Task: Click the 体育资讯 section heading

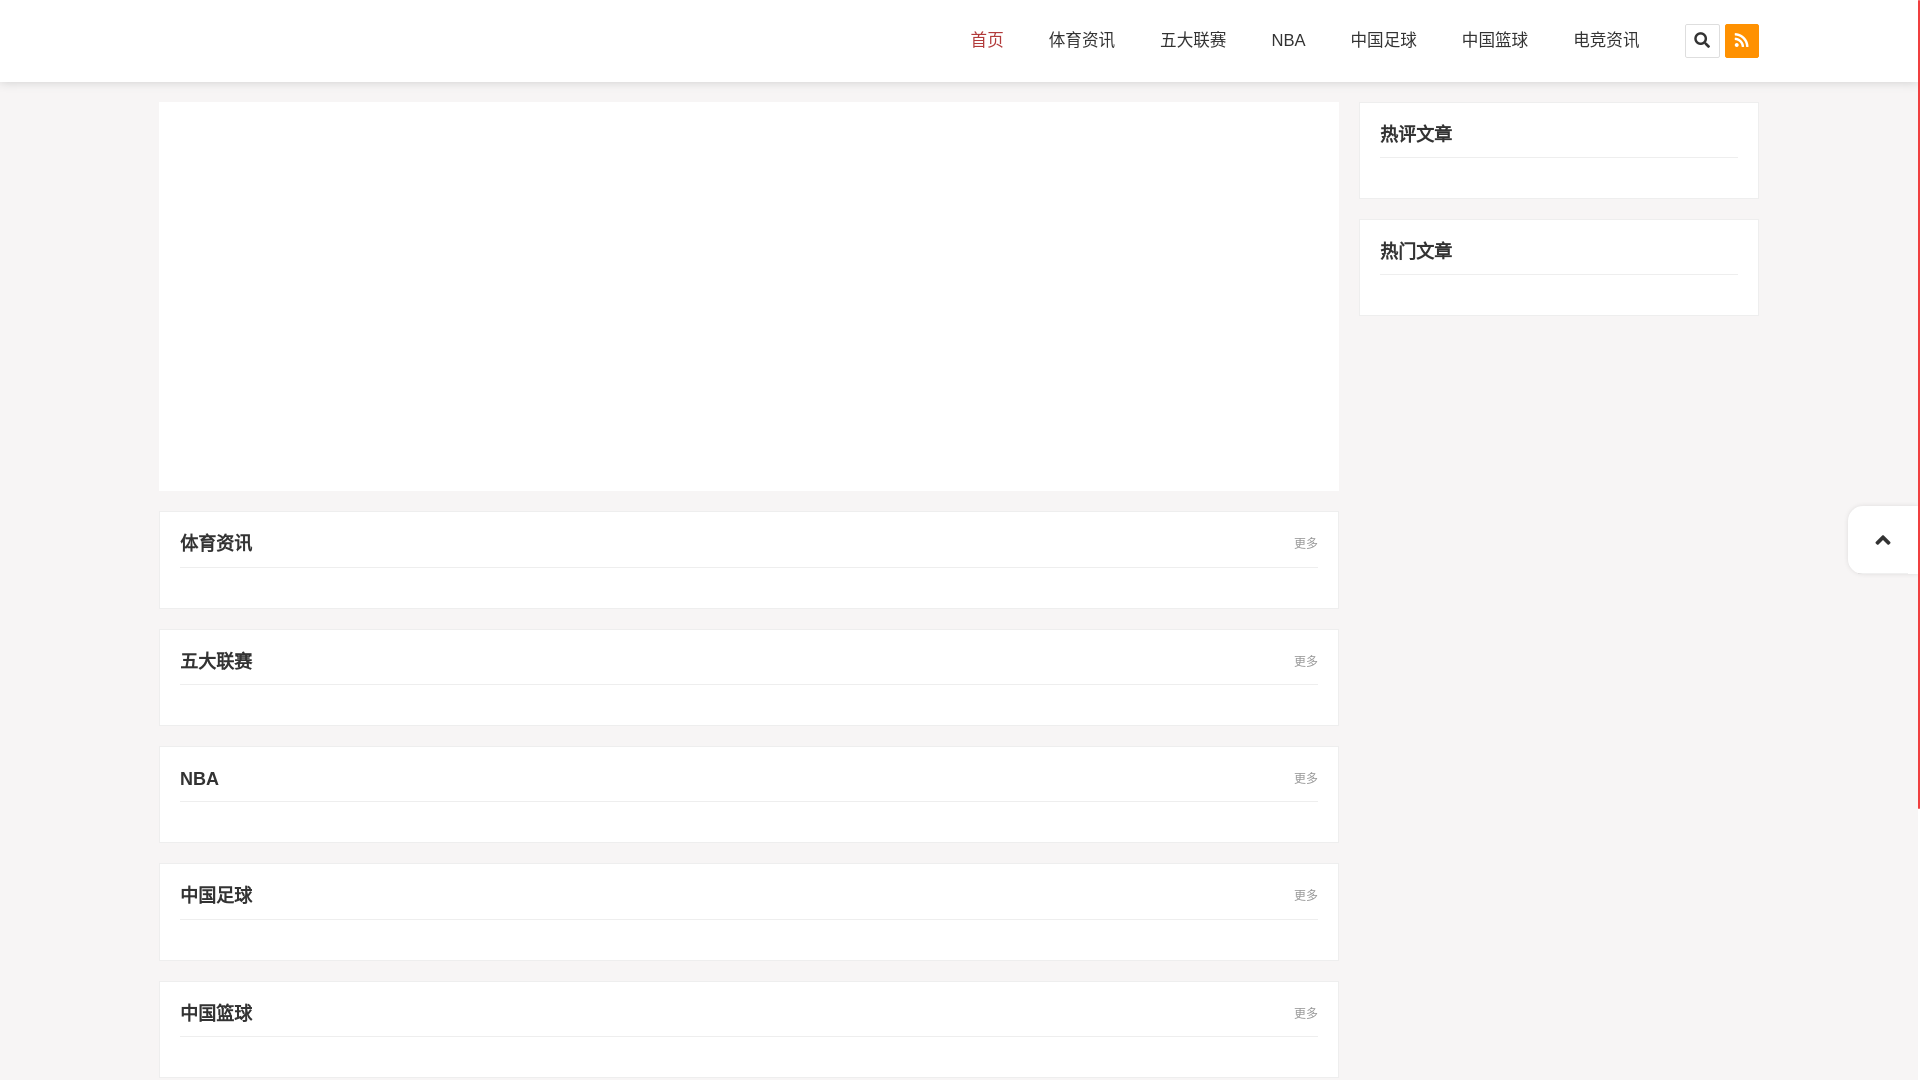Action: (216, 543)
